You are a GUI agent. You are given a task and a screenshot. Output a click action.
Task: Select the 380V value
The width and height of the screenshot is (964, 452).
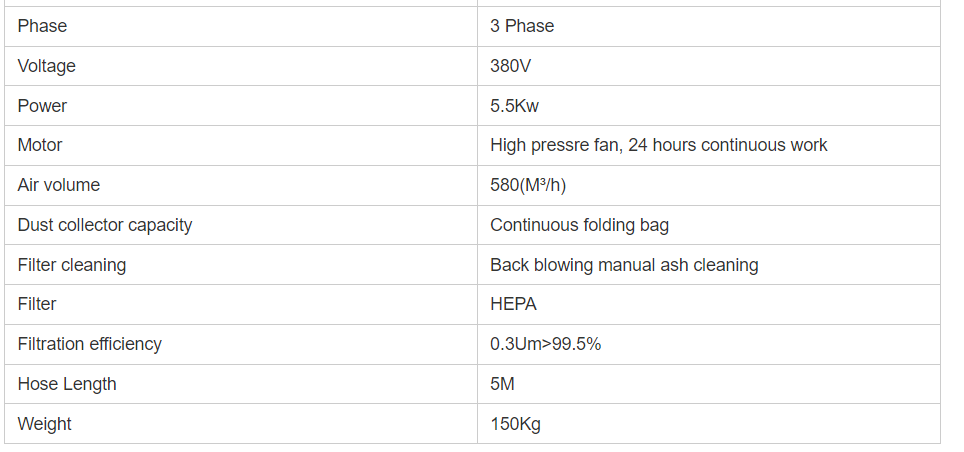(x=511, y=66)
